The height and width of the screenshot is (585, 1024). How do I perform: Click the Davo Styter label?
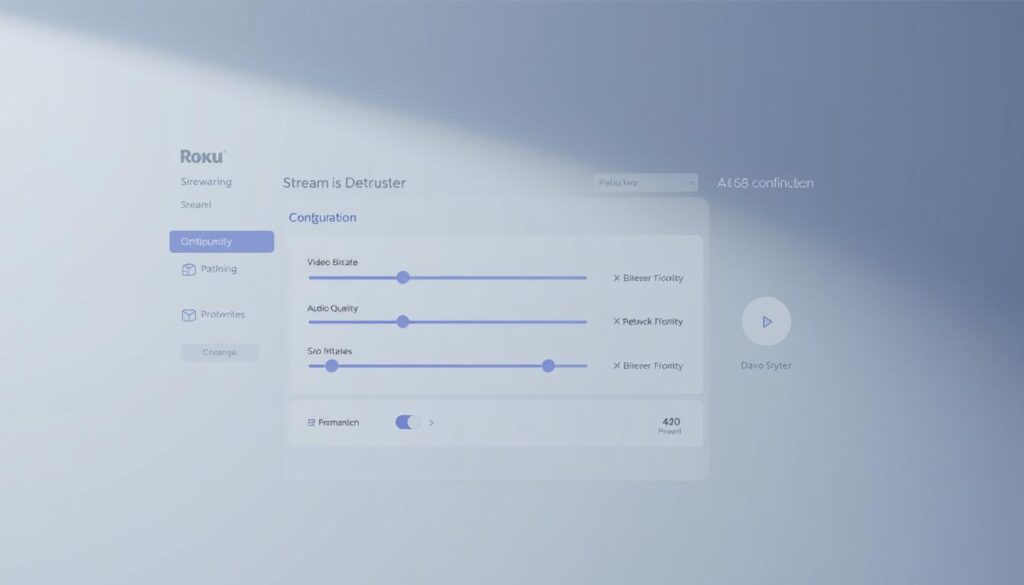pos(766,365)
